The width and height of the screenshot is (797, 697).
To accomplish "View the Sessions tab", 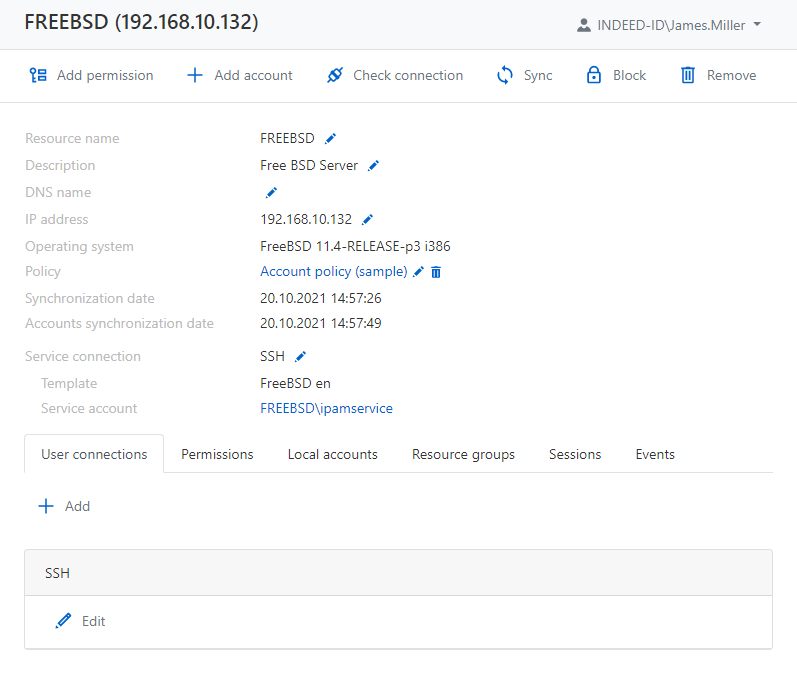I will tap(575, 454).
